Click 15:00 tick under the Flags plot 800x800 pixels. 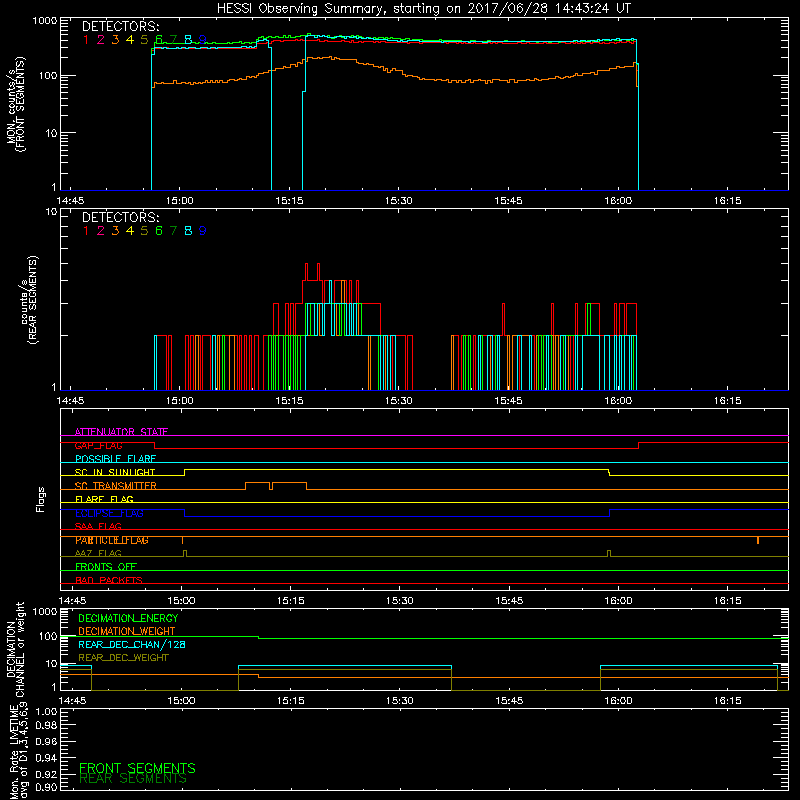[x=181, y=601]
